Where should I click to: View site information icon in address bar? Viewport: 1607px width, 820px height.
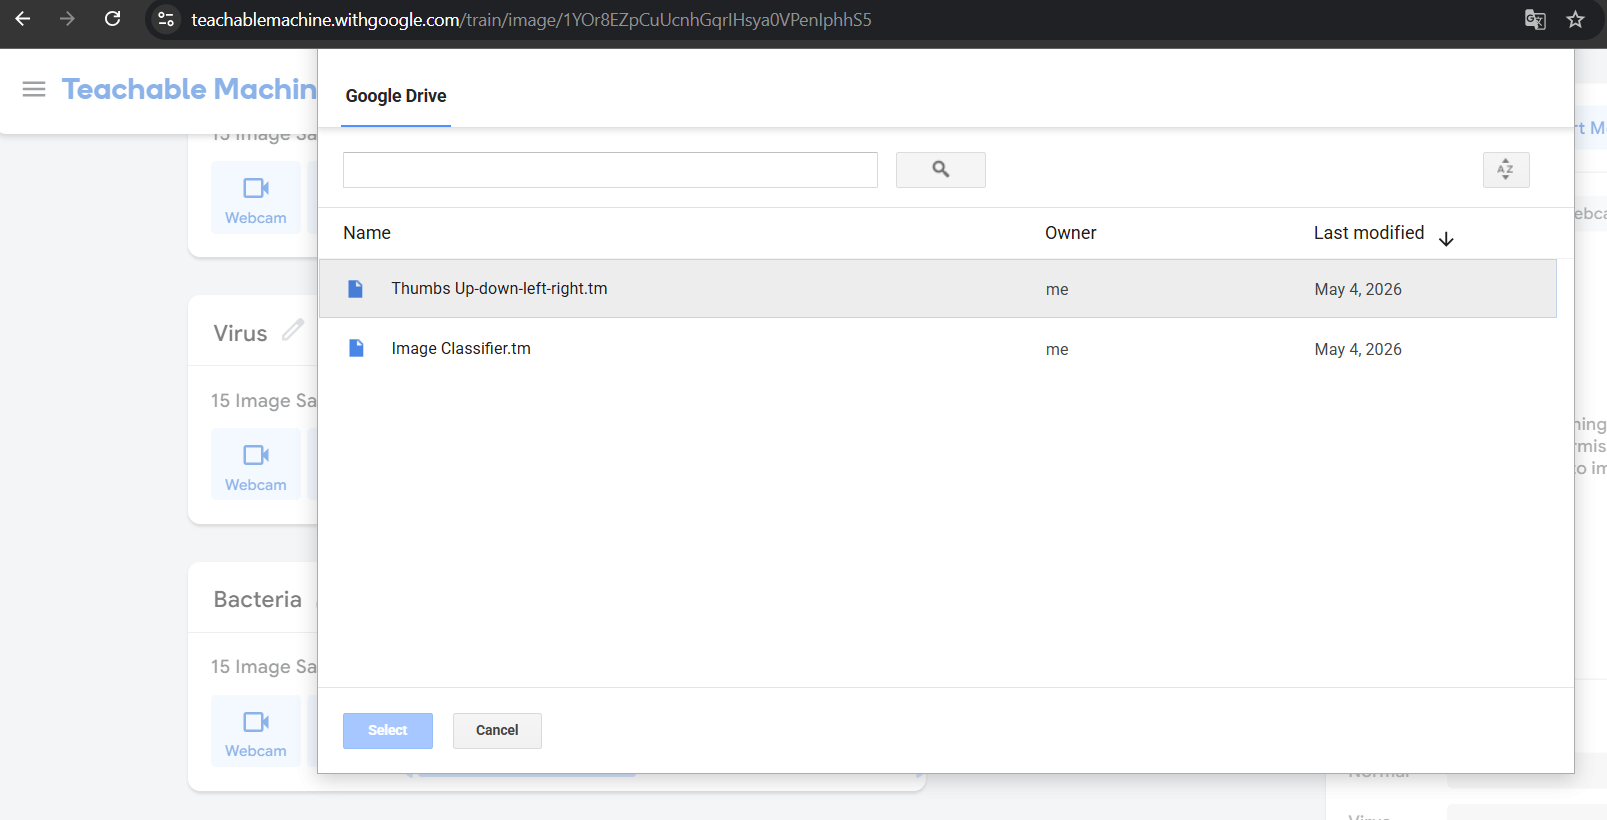pos(166,20)
